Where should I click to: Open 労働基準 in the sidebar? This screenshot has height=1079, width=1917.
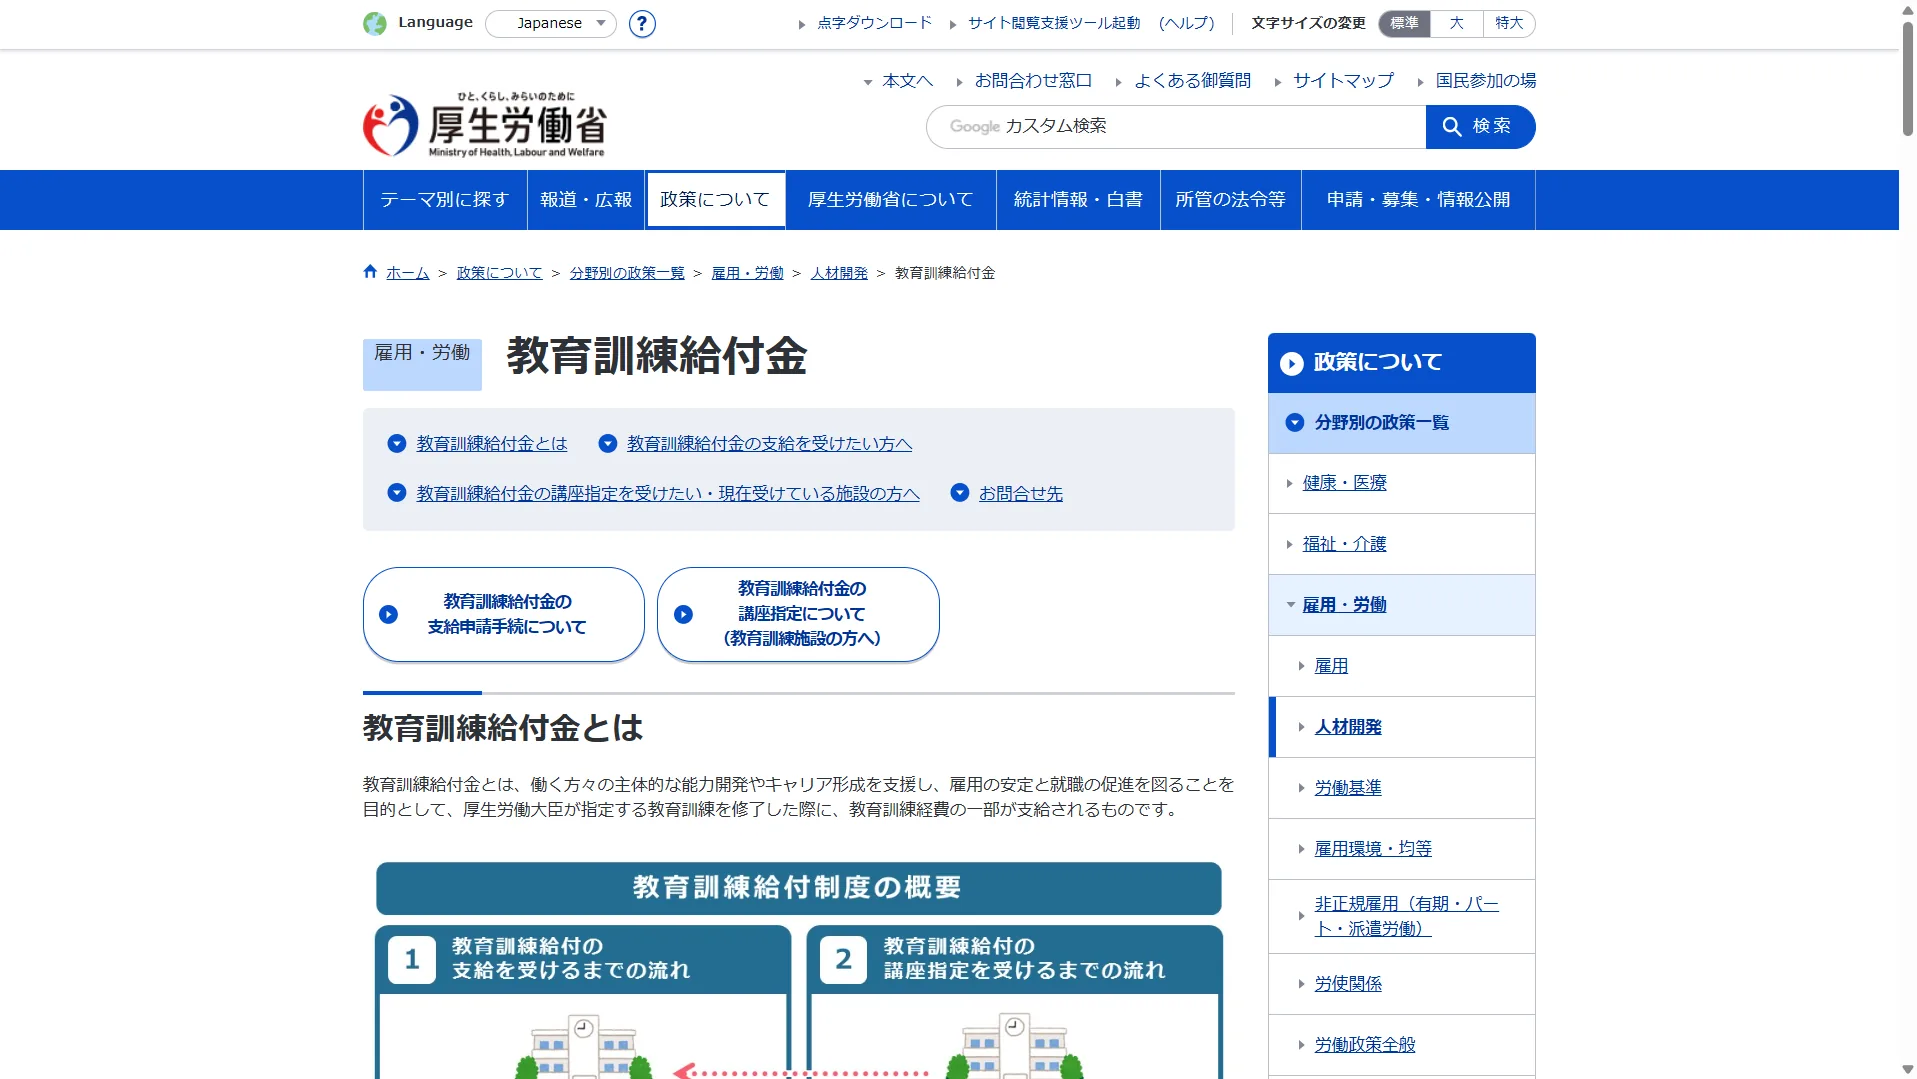(x=1348, y=788)
